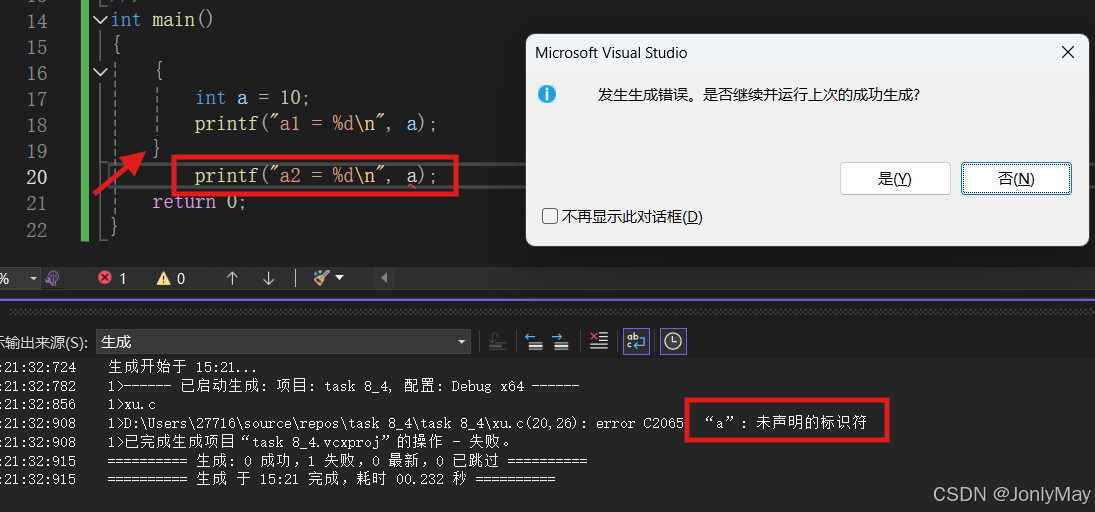Toggle word wrap in output window
Viewport: 1095px width, 512px height.
[636, 341]
